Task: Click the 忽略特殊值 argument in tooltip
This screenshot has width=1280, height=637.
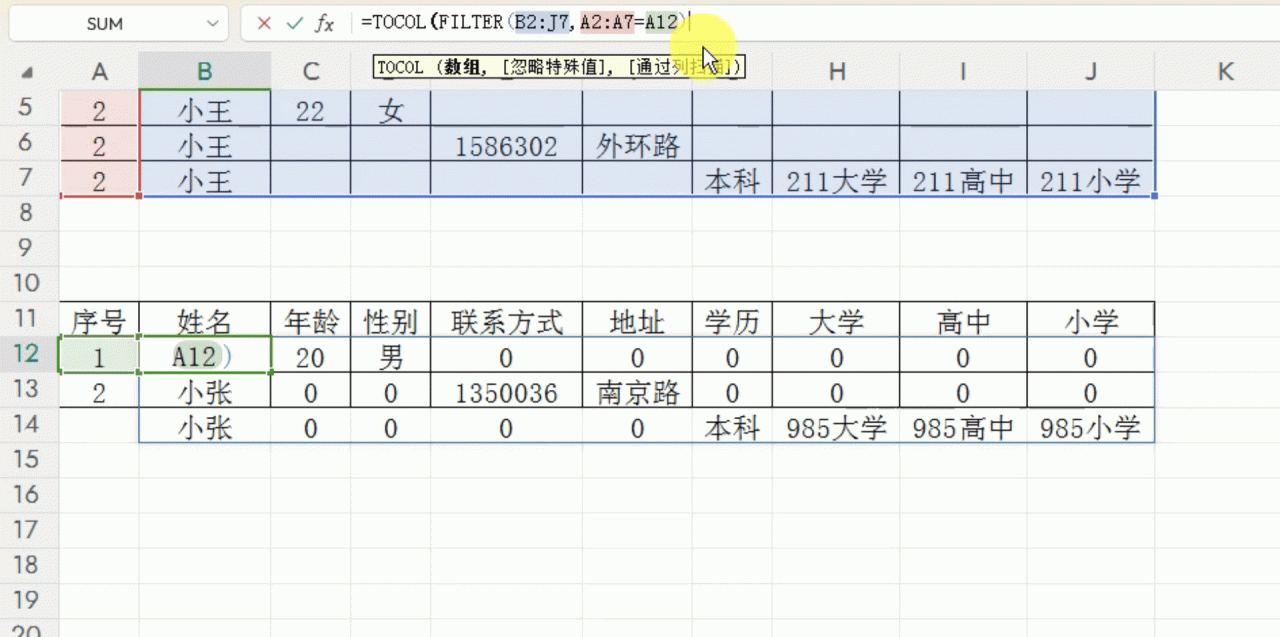Action: pos(554,68)
